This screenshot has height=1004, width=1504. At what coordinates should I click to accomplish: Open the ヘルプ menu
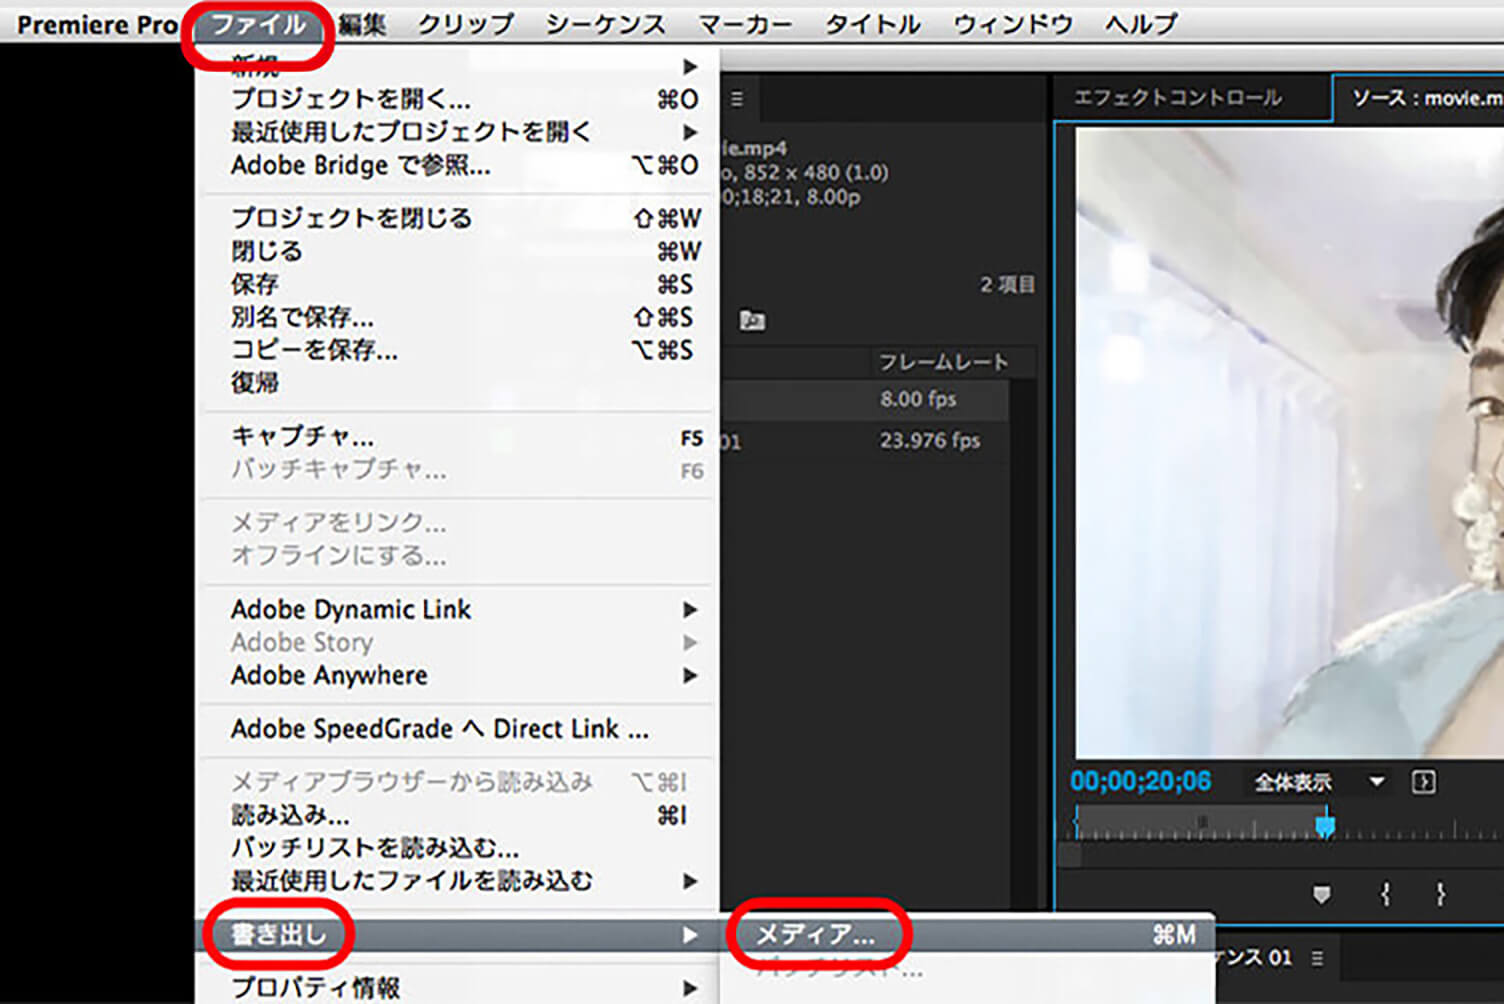tap(1141, 24)
